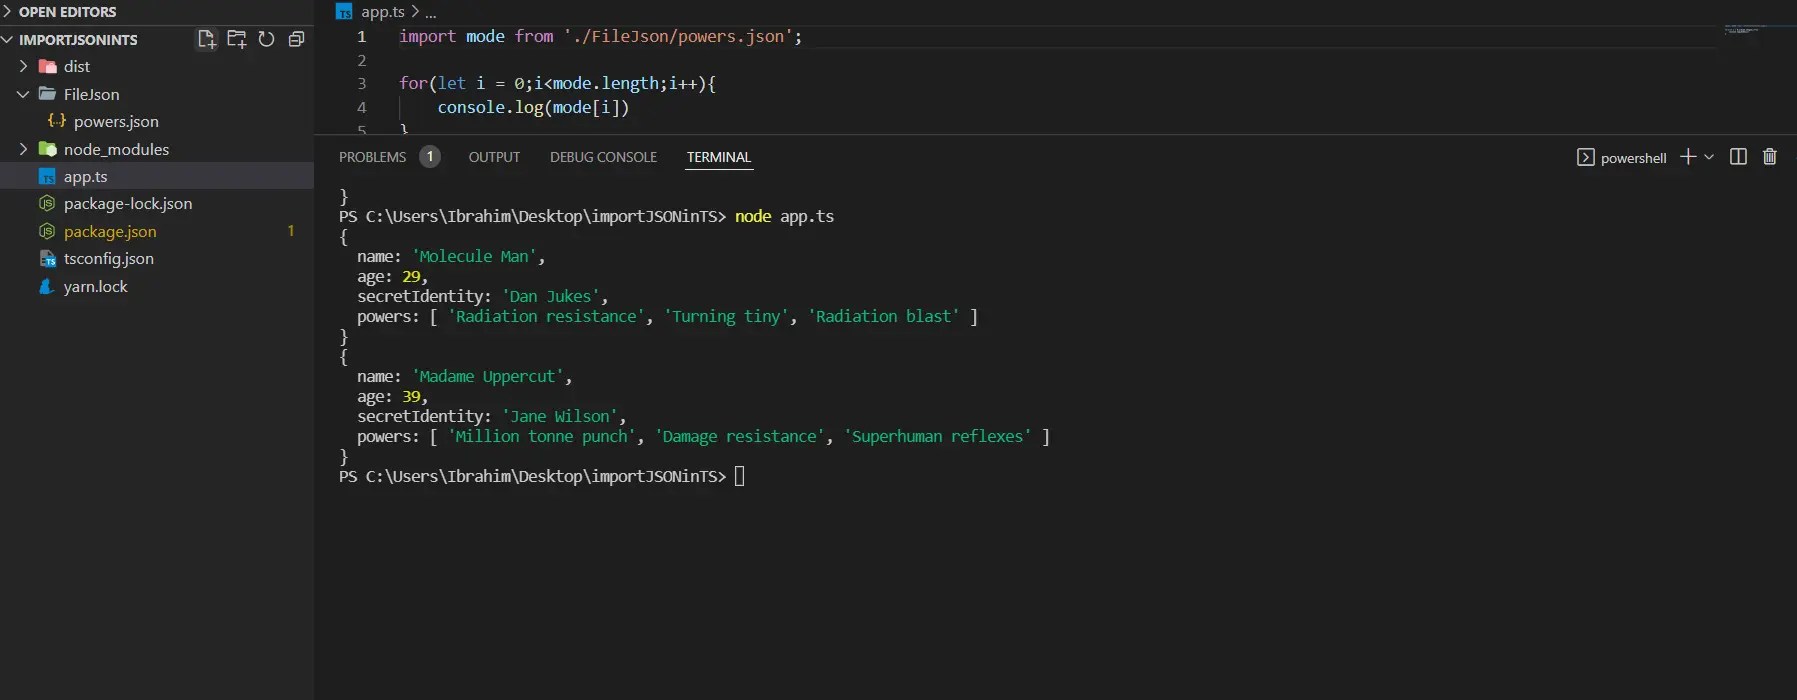The image size is (1797, 700).
Task: Collapse all folders in Explorer
Action: pos(296,39)
